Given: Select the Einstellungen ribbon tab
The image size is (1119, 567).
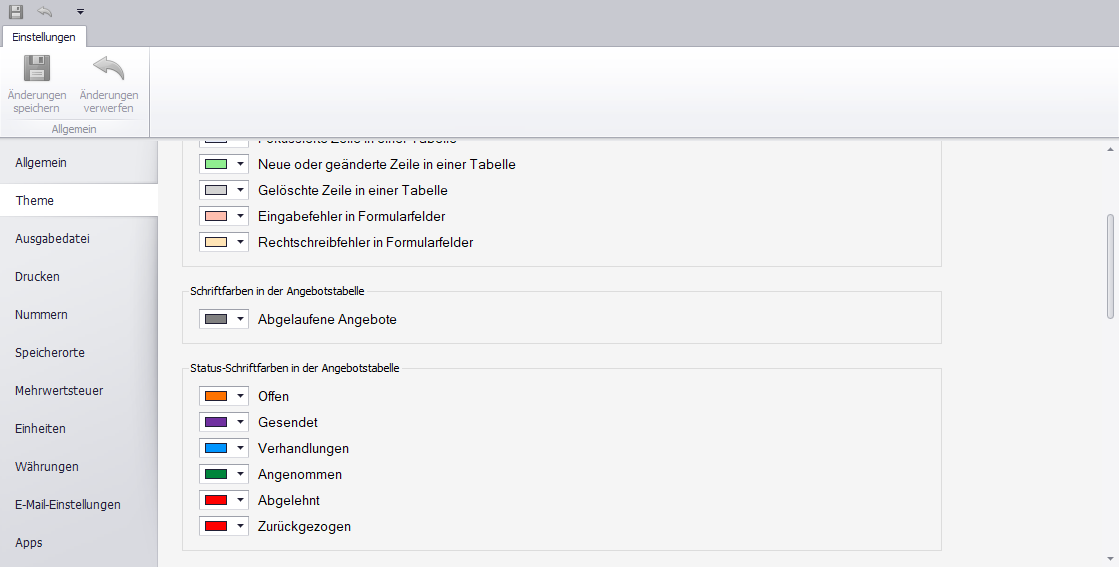Looking at the screenshot, I should coord(44,36).
